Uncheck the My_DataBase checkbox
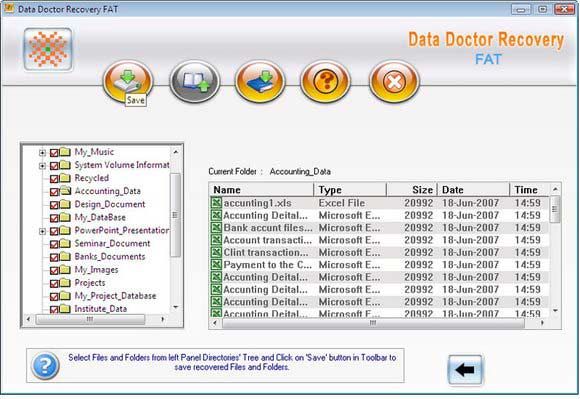580x399 pixels. coord(54,218)
